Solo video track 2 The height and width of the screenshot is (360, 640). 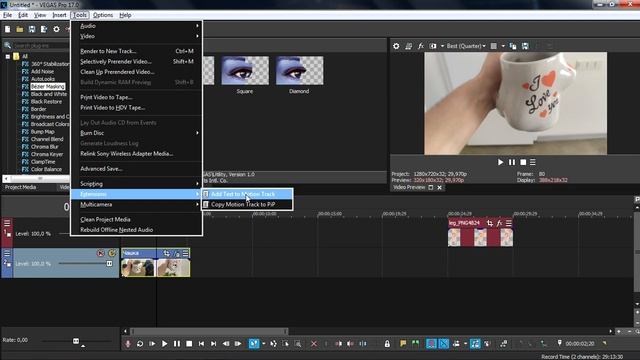click(x=111, y=253)
